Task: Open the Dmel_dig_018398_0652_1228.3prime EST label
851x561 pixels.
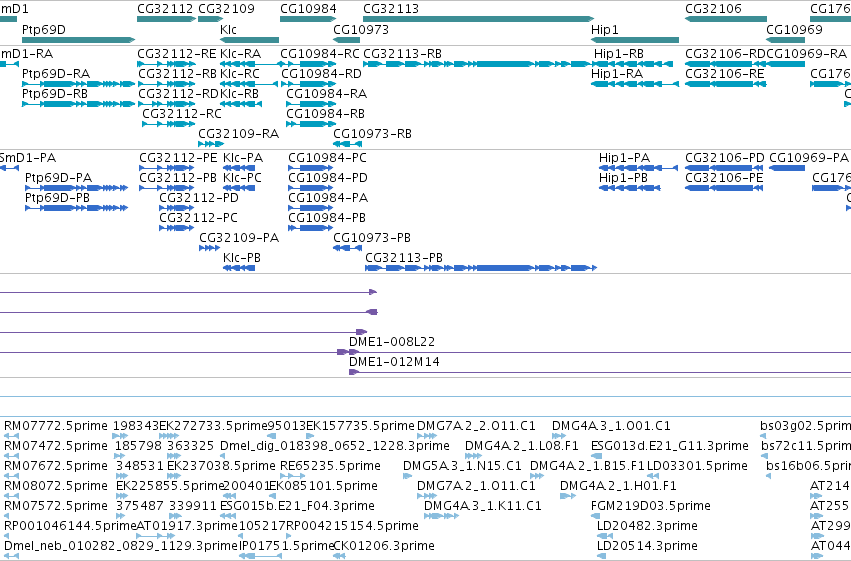Action: 335,446
